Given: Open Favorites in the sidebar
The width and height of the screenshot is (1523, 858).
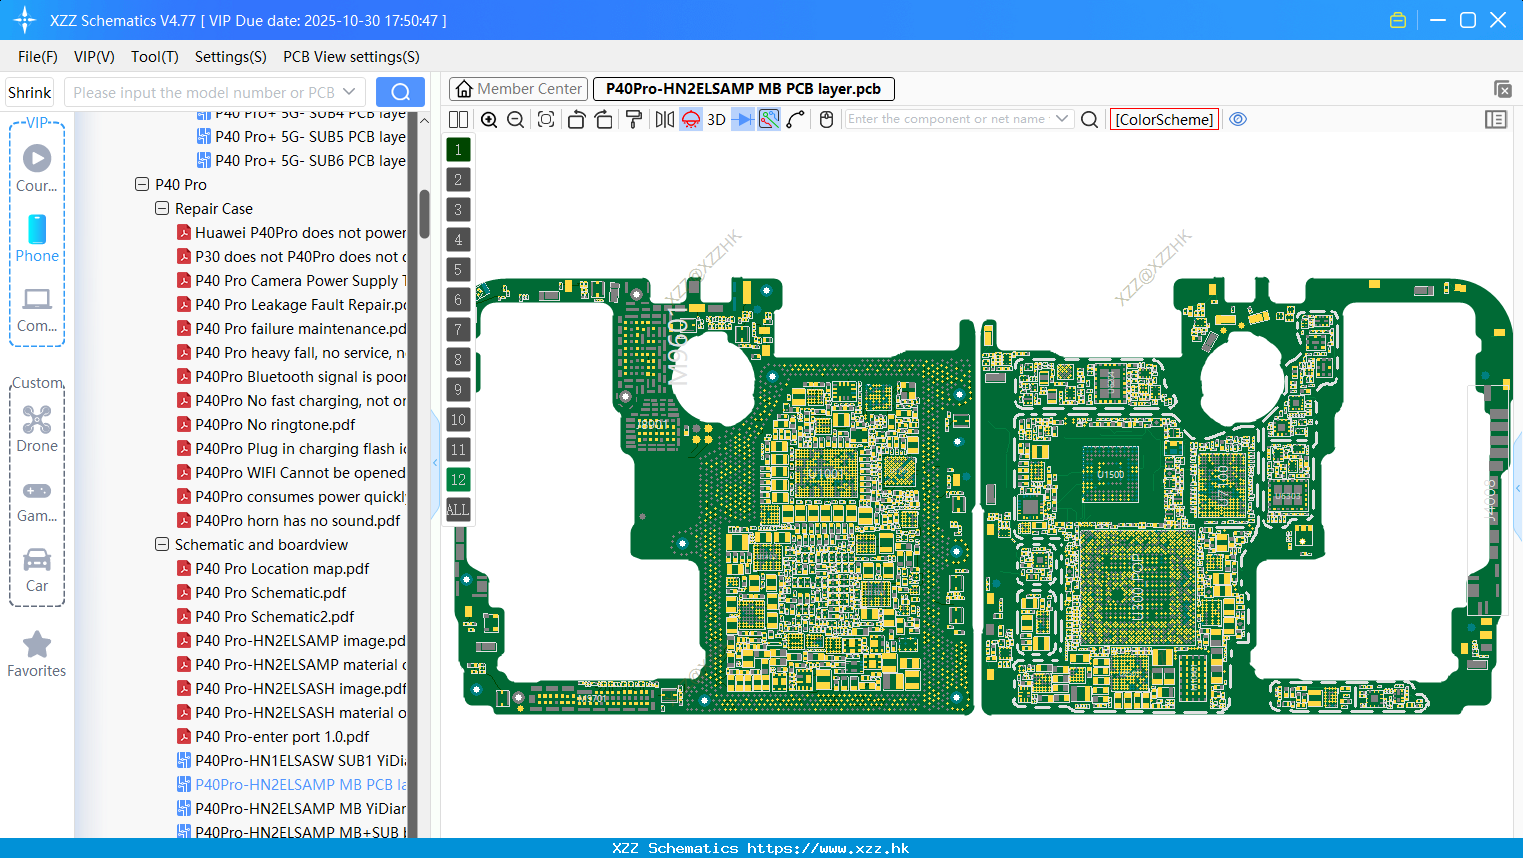Looking at the screenshot, I should tap(37, 654).
